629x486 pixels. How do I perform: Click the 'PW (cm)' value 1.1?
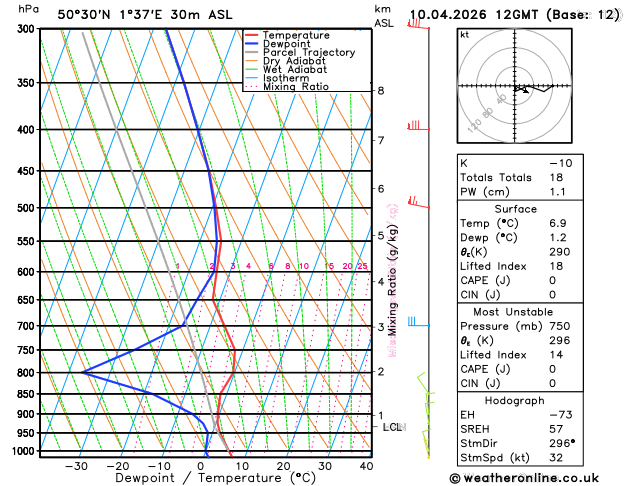coord(558,192)
